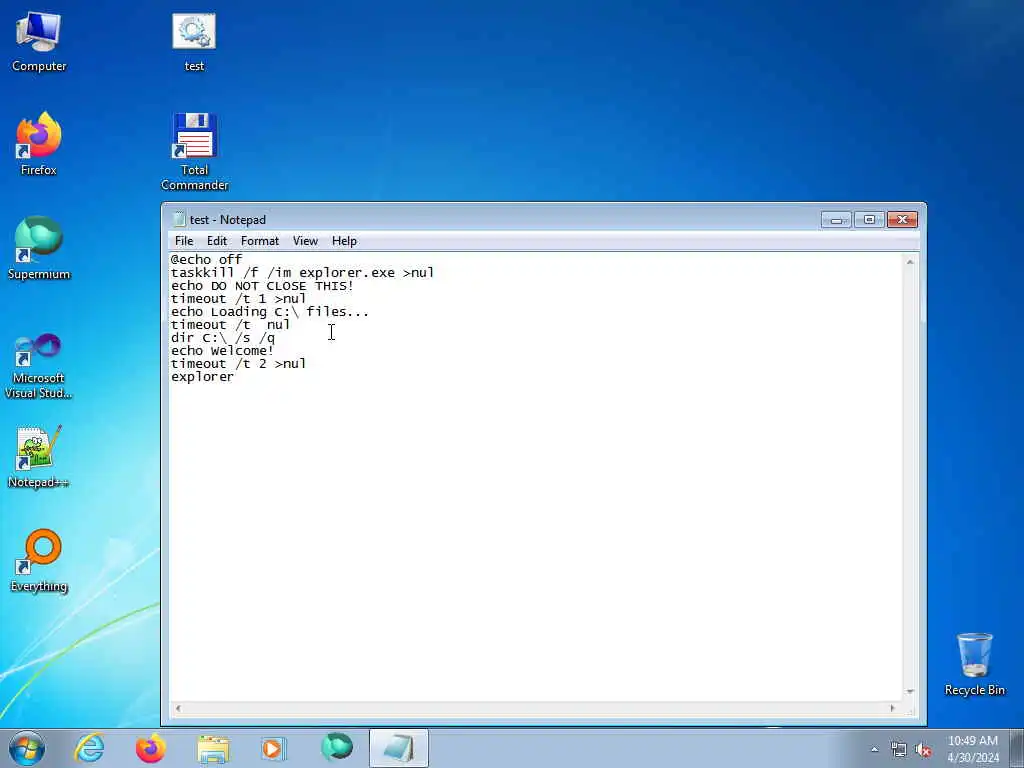Click the 'dir C:\ /s /q' line
The image size is (1024, 768).
[x=223, y=338]
